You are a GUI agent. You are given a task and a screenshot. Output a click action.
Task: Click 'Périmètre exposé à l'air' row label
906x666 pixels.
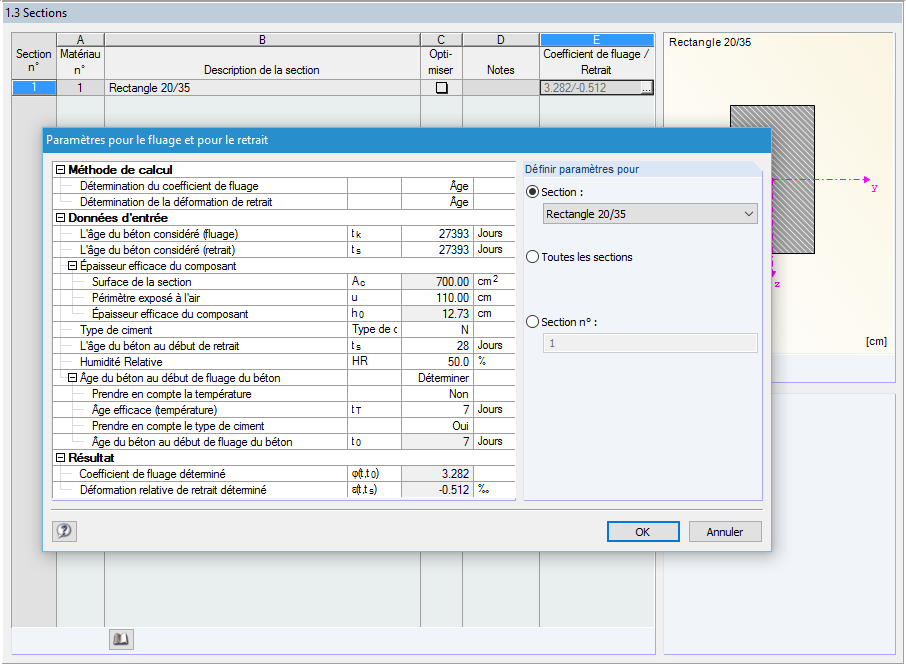[x=146, y=298]
